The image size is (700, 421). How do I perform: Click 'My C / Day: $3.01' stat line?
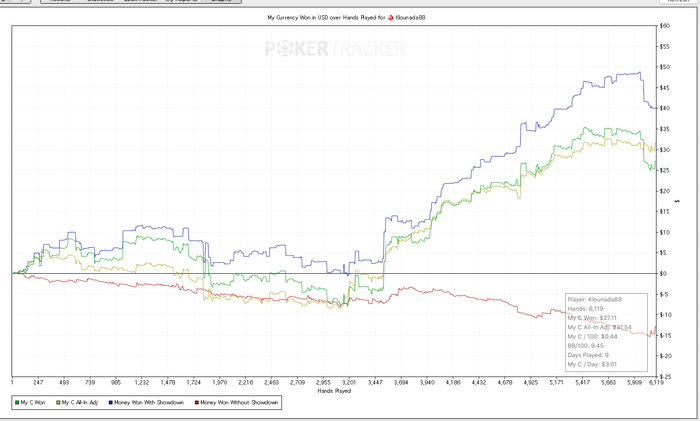(x=592, y=364)
